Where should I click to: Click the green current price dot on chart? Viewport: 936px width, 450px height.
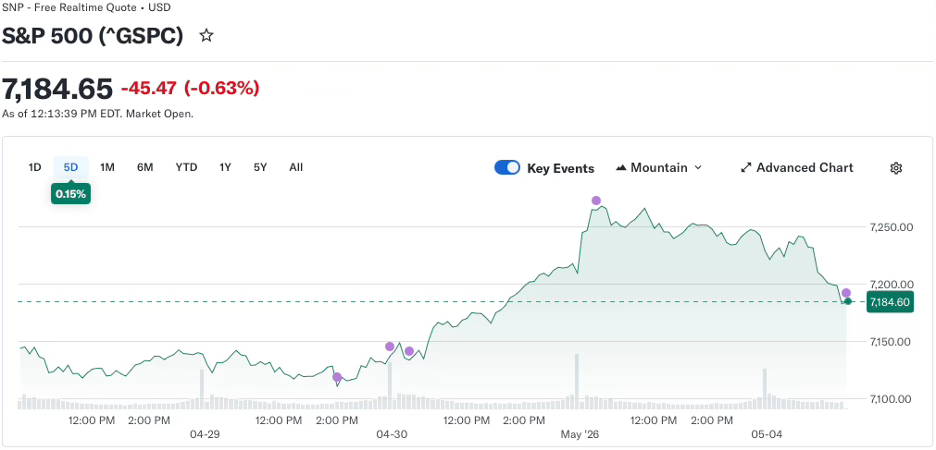(x=848, y=301)
